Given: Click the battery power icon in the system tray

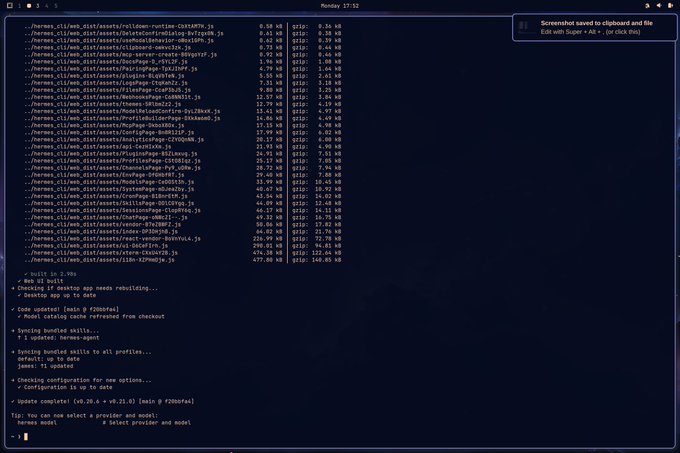Looking at the screenshot, I should (670, 6).
